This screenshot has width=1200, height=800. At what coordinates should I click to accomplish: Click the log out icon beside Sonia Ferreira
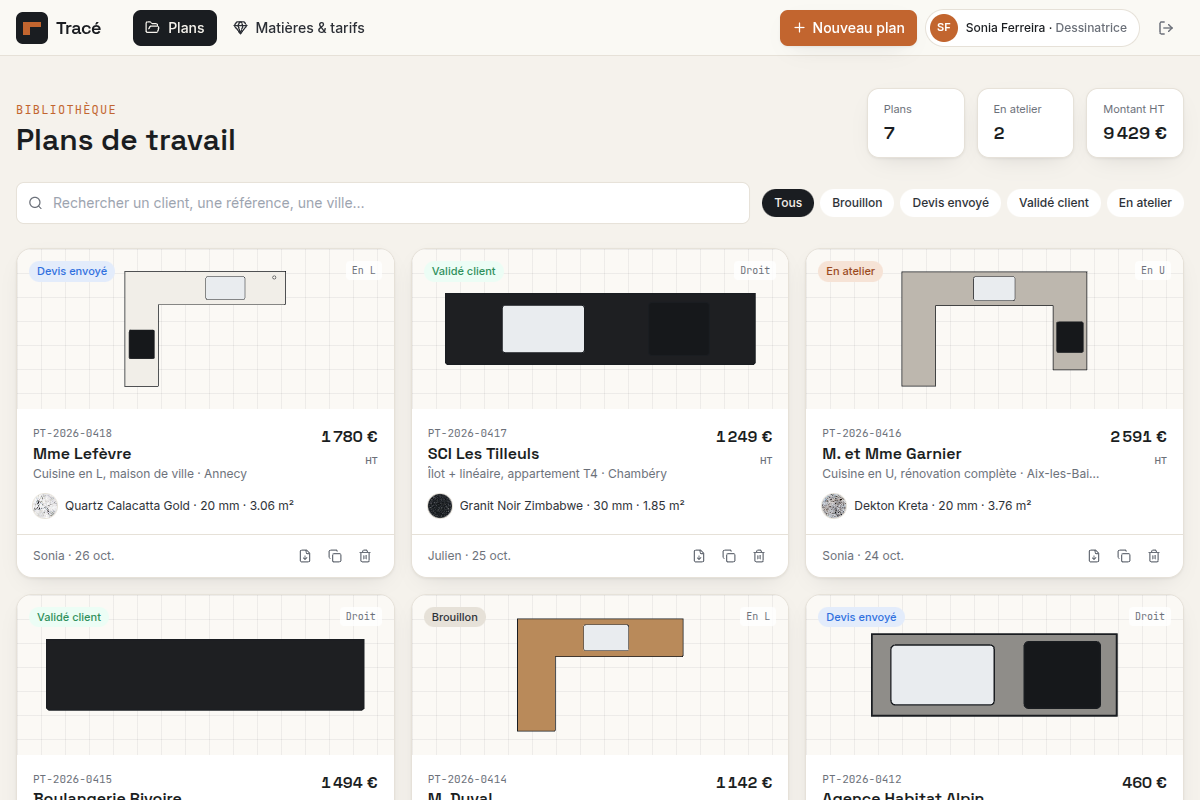coord(1166,28)
